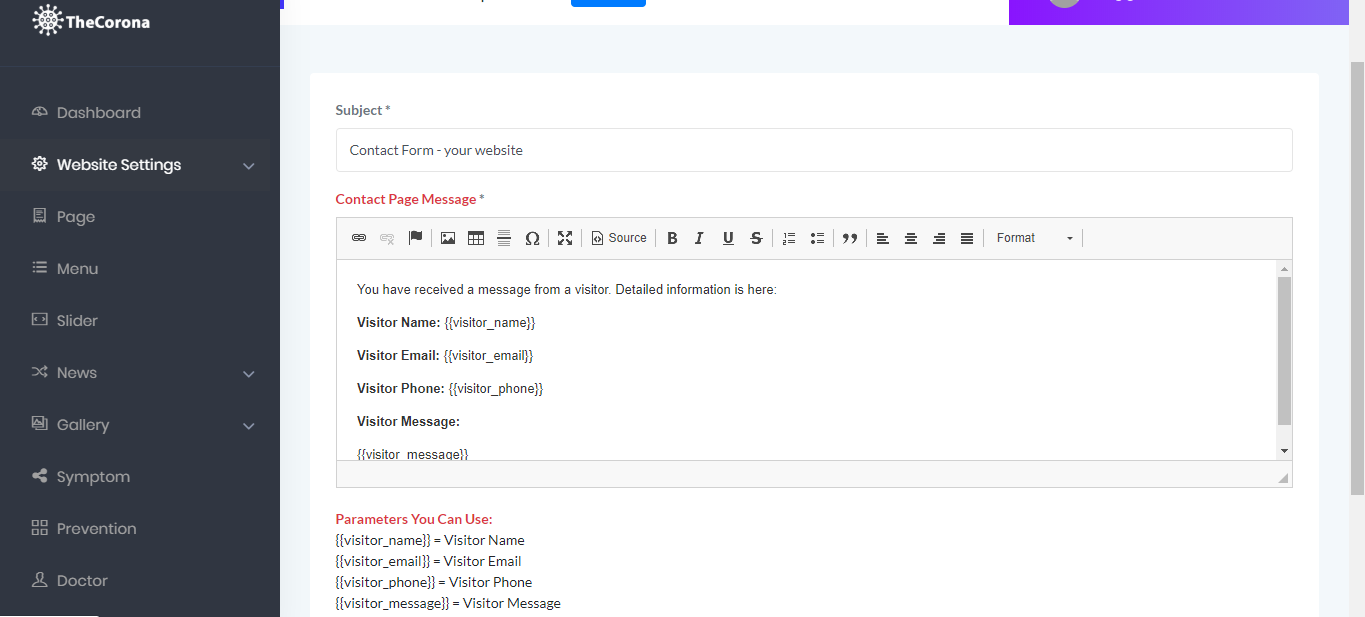Collapse Website Settings chevron
The height and width of the screenshot is (617, 1365).
[x=249, y=166]
